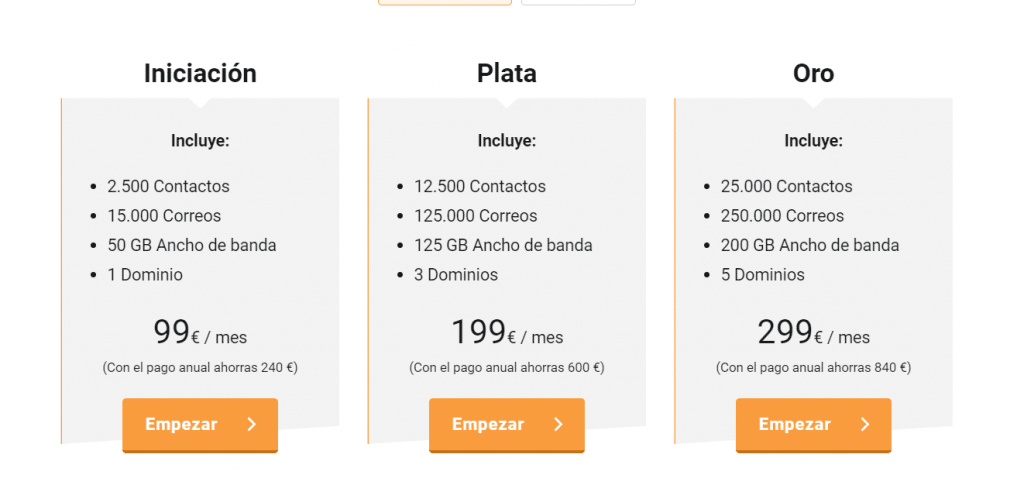Viewport: 1024px width, 492px height.
Task: Start the Oro plan with Empezar
Action: 814,425
